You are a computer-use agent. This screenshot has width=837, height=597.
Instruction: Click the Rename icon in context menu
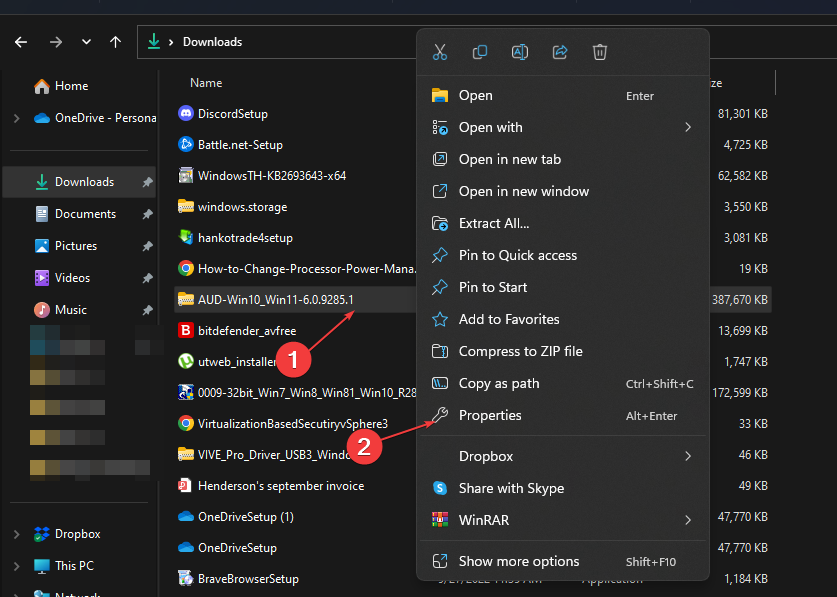click(520, 52)
